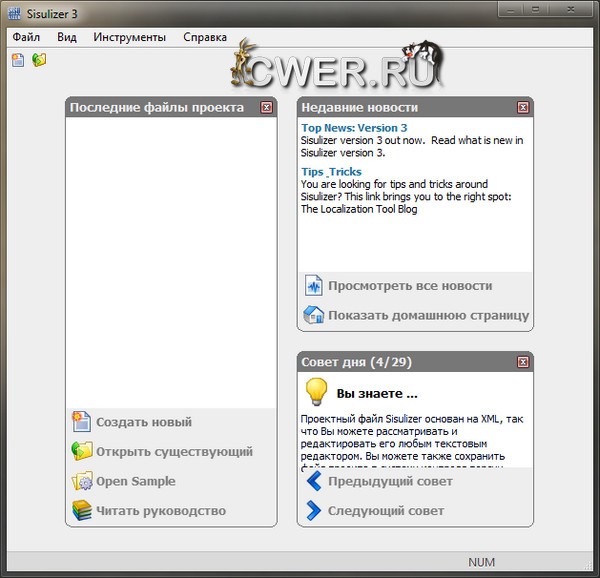
Task: Click the new project toolbar icon
Action: coord(18,60)
